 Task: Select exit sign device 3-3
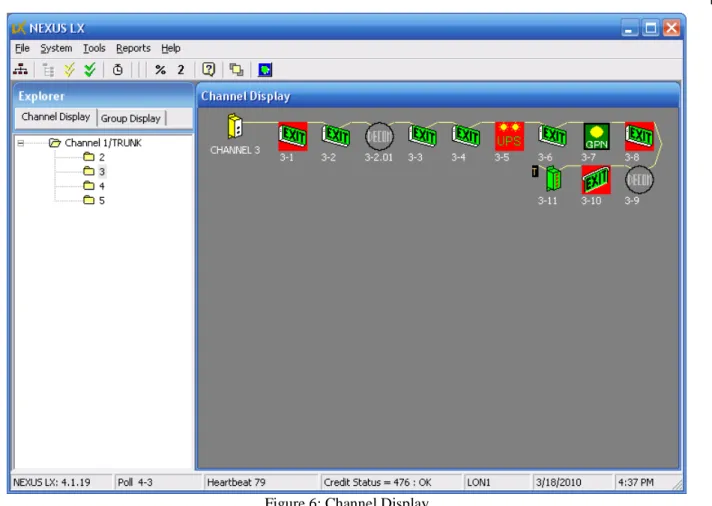click(x=422, y=135)
